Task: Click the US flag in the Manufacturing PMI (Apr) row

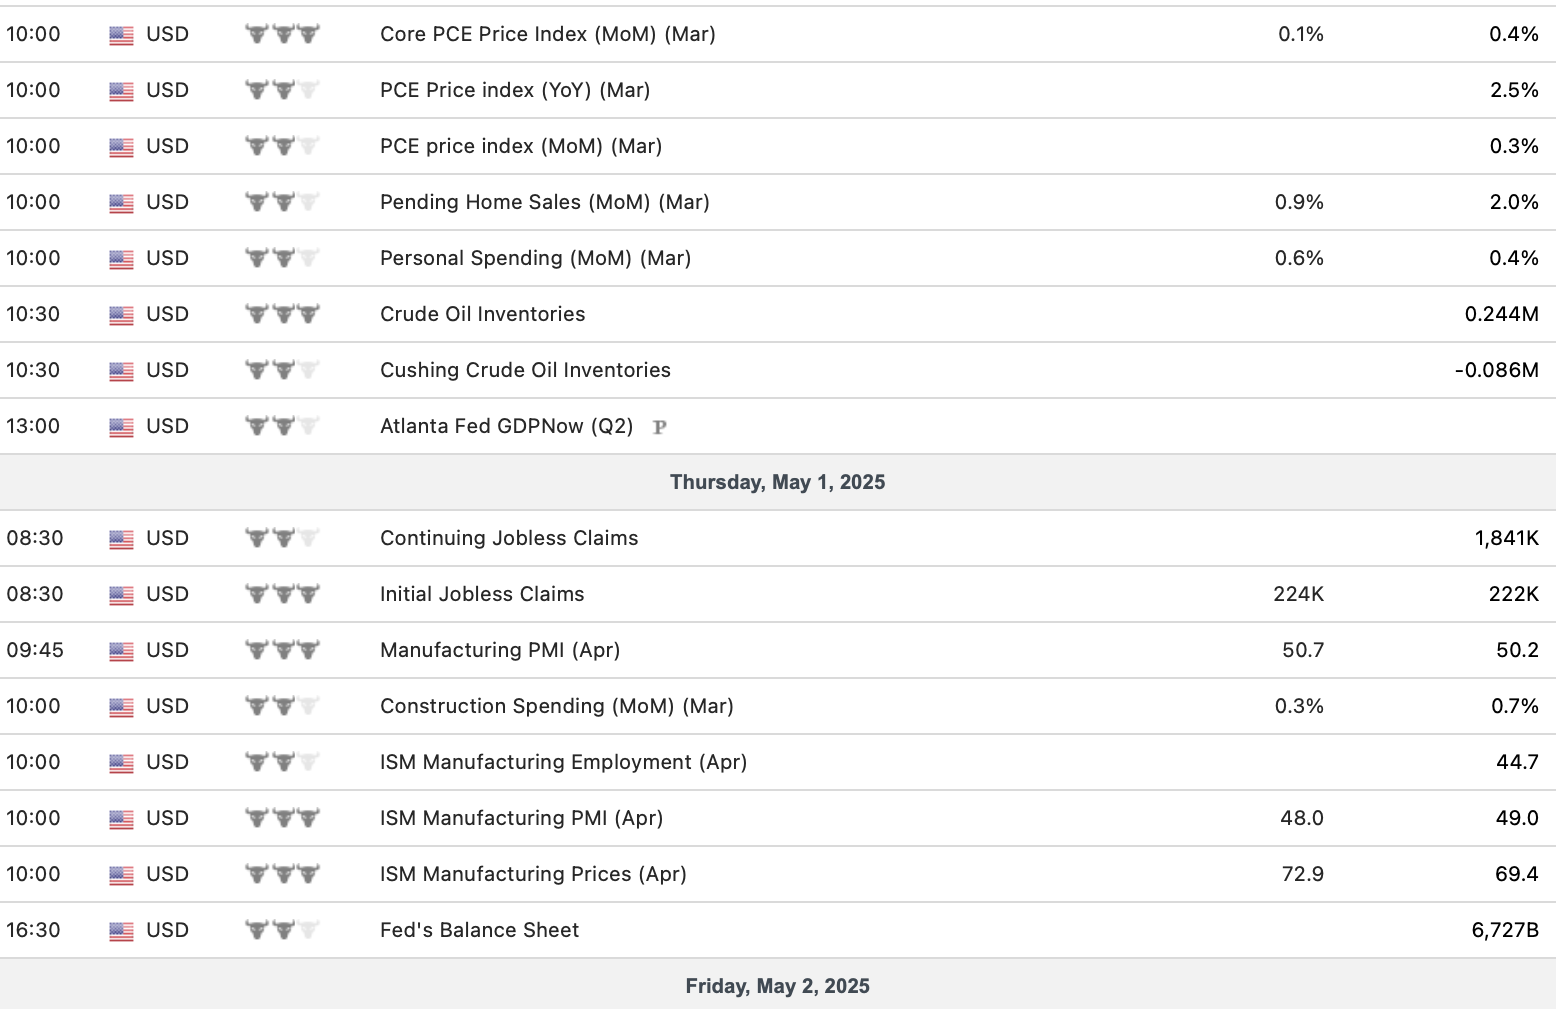Action: (x=121, y=651)
